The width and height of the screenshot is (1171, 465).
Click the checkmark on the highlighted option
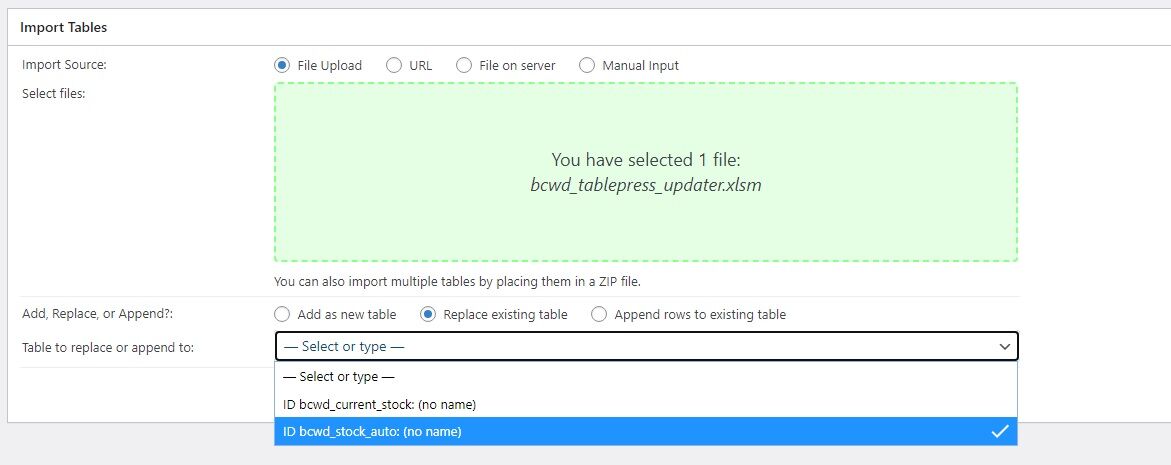[x=999, y=431]
